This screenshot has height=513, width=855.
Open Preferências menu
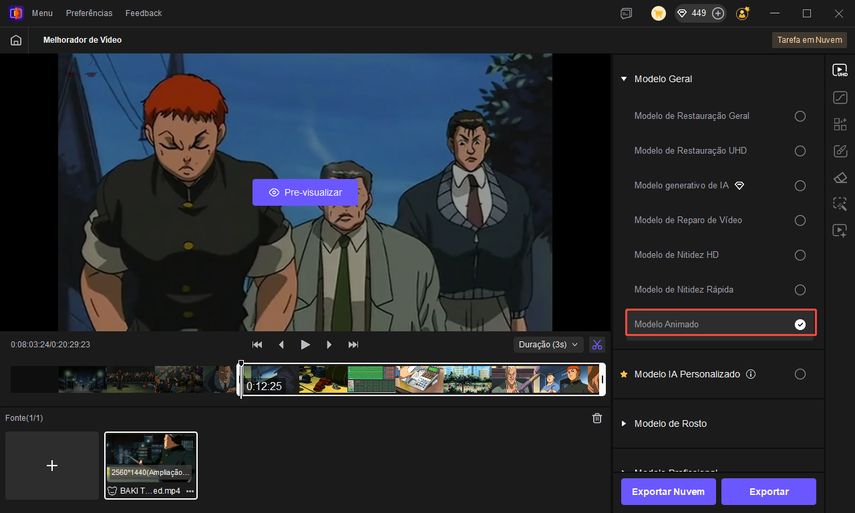pyautogui.click(x=89, y=13)
